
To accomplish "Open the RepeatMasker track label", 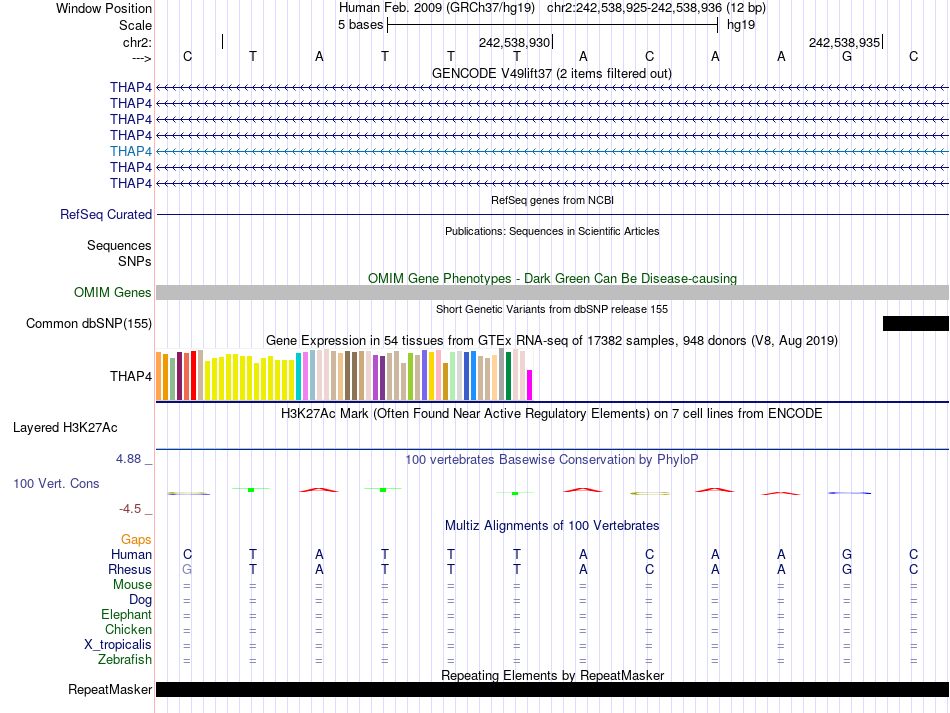I will tap(110, 689).
